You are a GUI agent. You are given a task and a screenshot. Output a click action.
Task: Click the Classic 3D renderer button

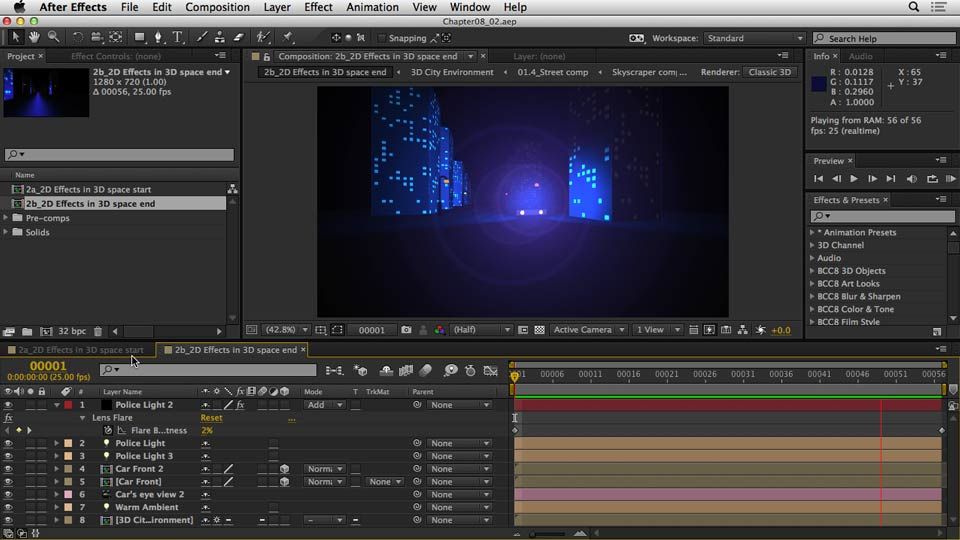point(770,72)
